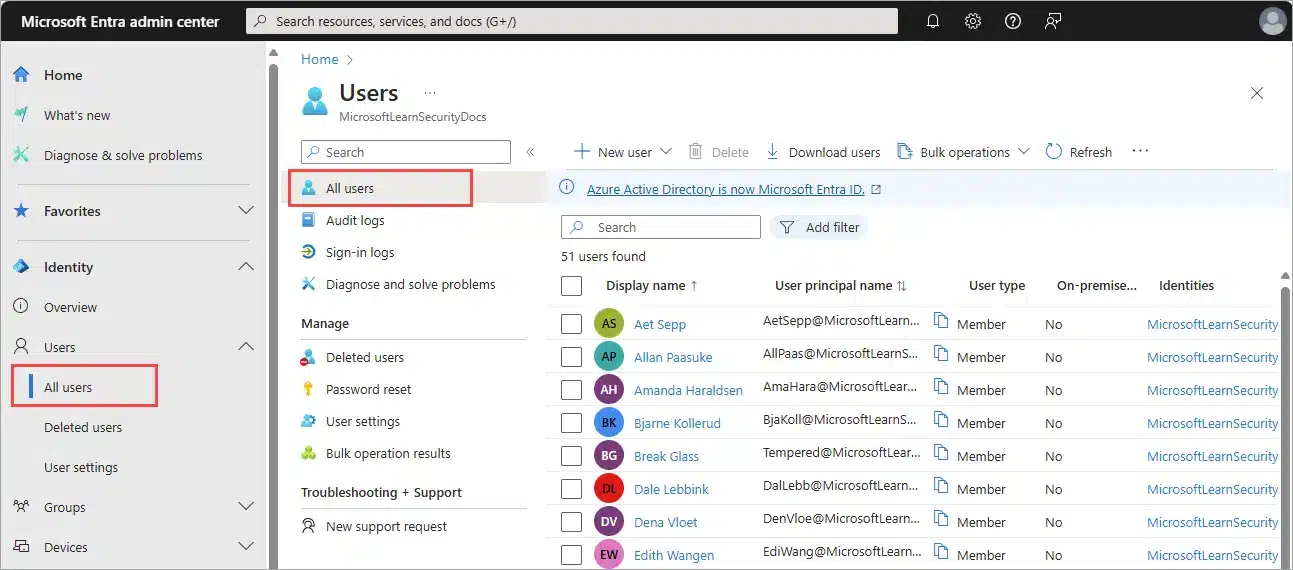Expand the Favorites section chevron
1293x570 pixels.
coord(245,211)
